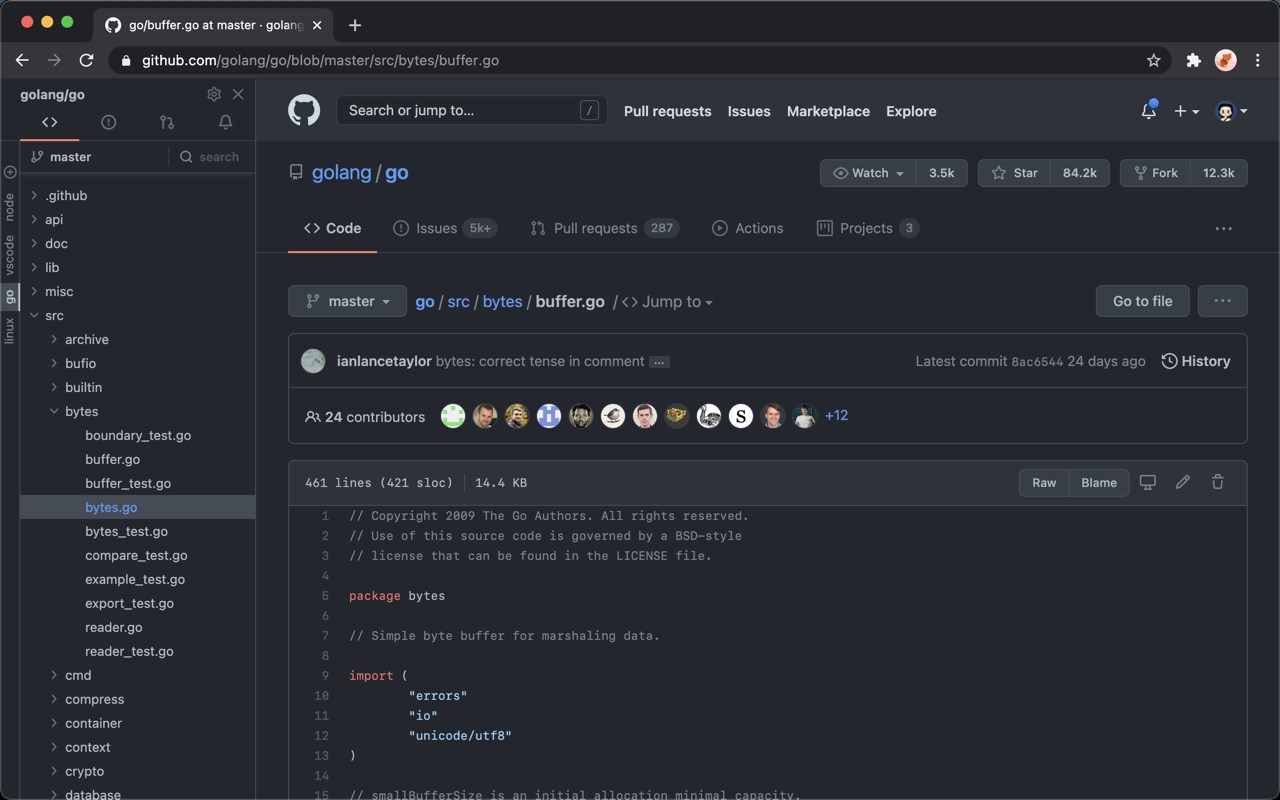Click ianlancetaylor's commit avatar
The image size is (1280, 800).
(313, 361)
